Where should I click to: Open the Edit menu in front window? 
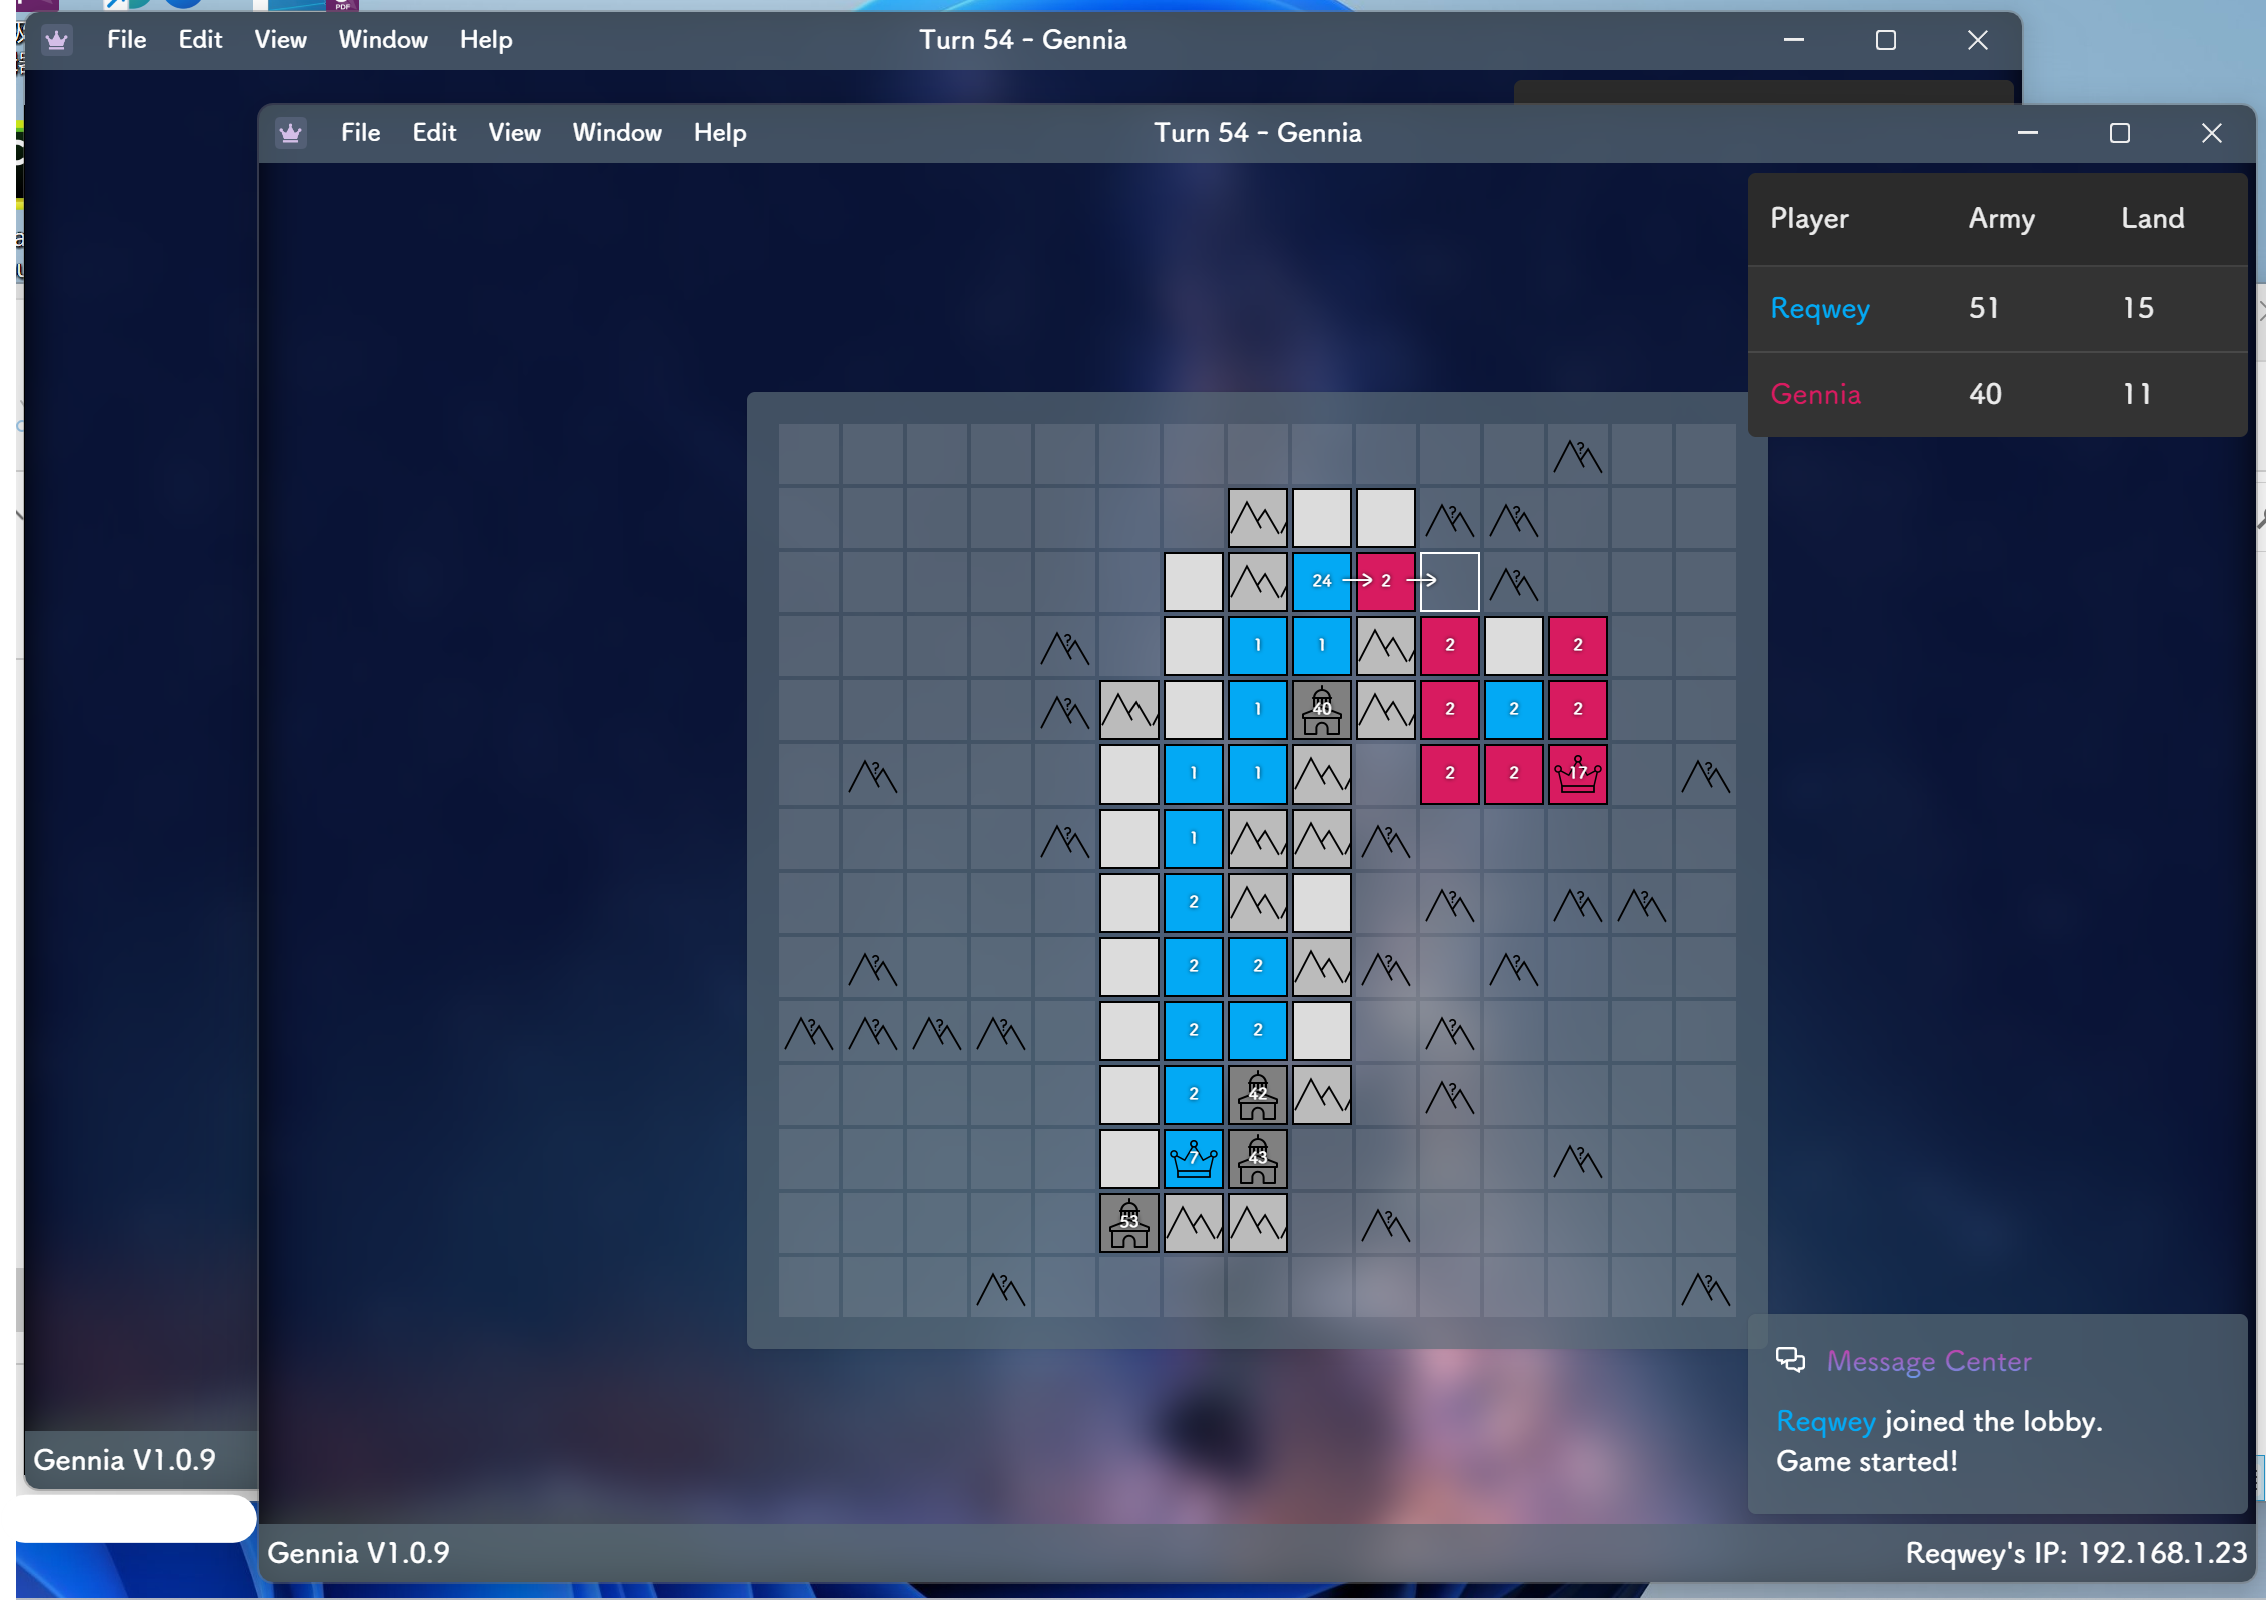coord(434,133)
